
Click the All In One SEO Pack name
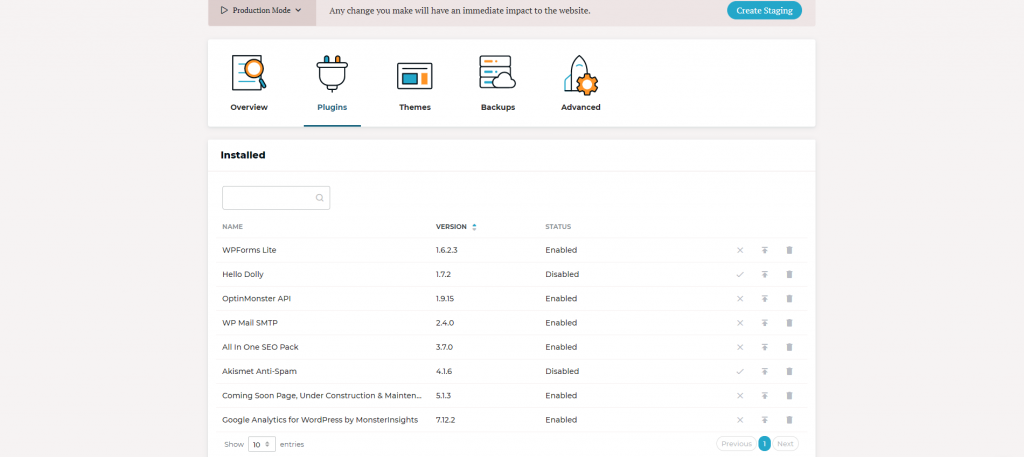(x=260, y=347)
